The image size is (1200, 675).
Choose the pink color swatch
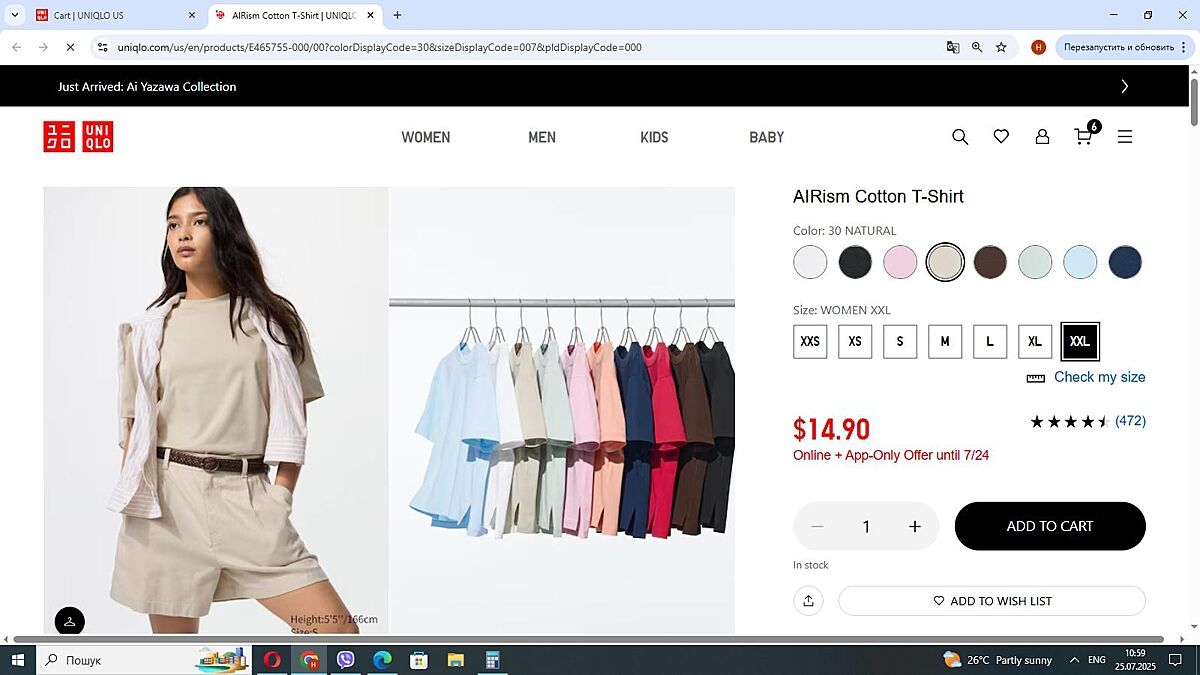(x=900, y=262)
